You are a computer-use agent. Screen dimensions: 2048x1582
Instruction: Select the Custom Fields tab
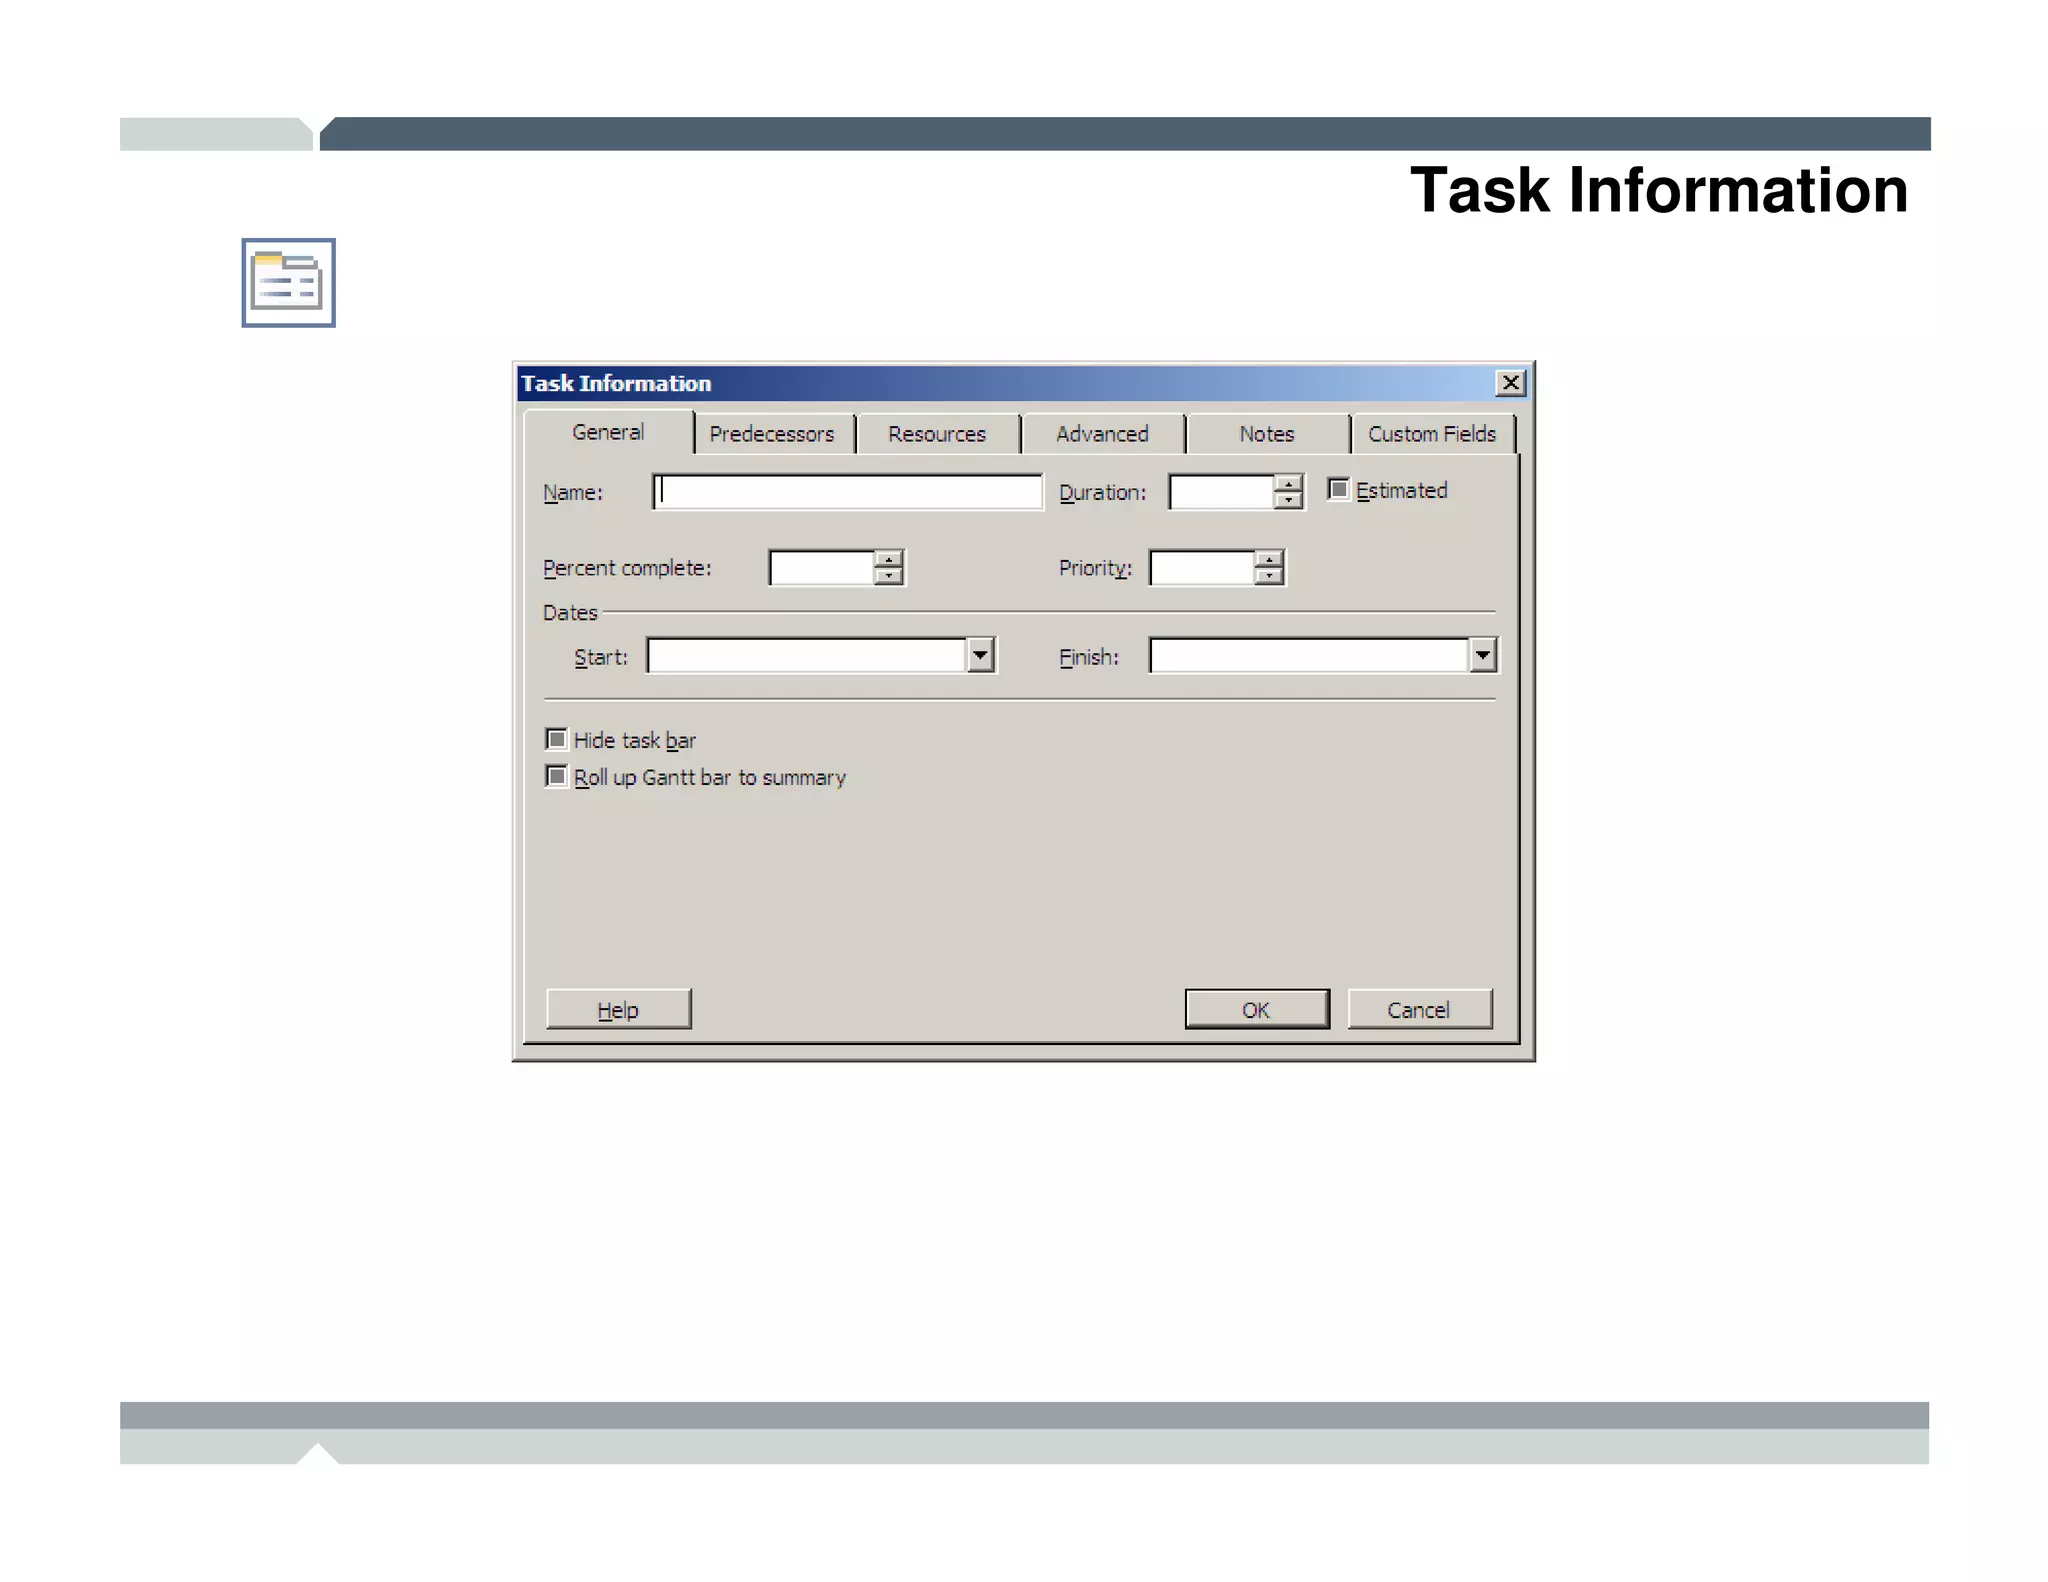1432,434
